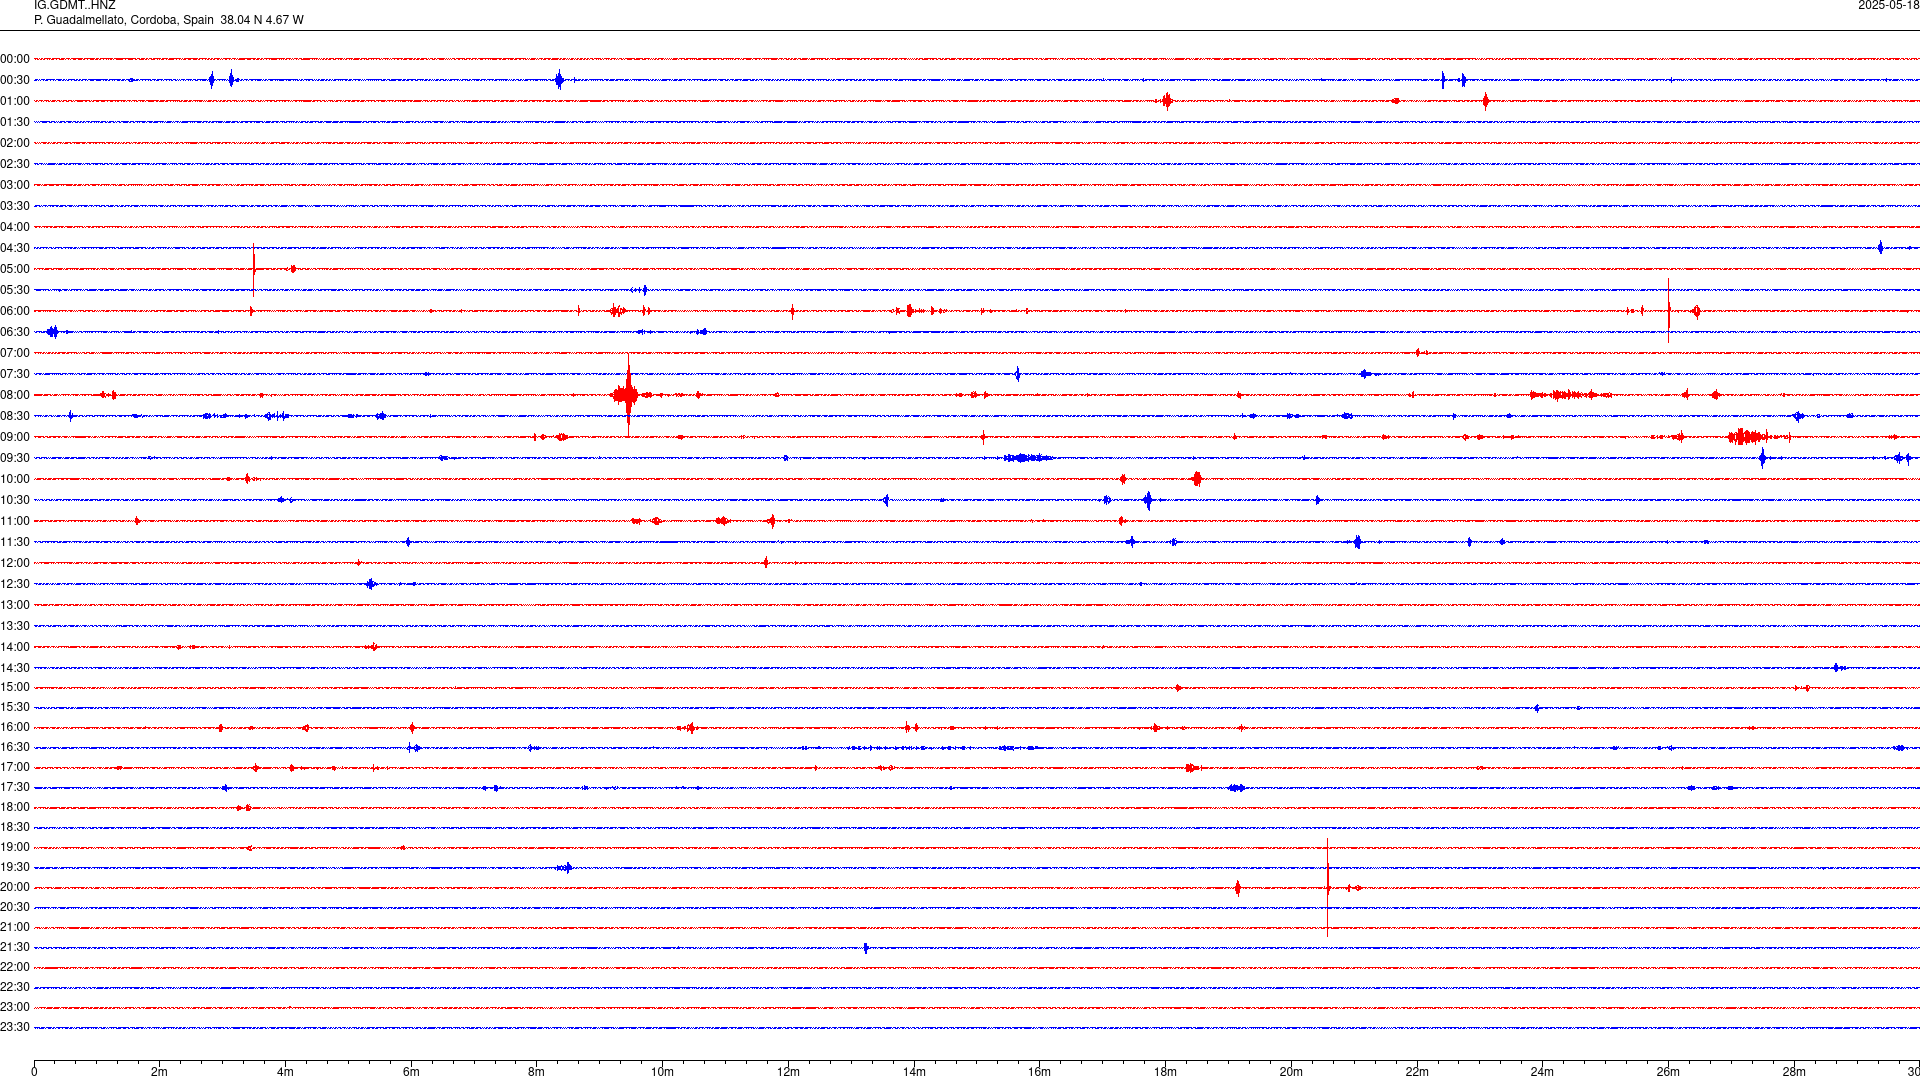Select the 20:00 trace time label

point(15,888)
